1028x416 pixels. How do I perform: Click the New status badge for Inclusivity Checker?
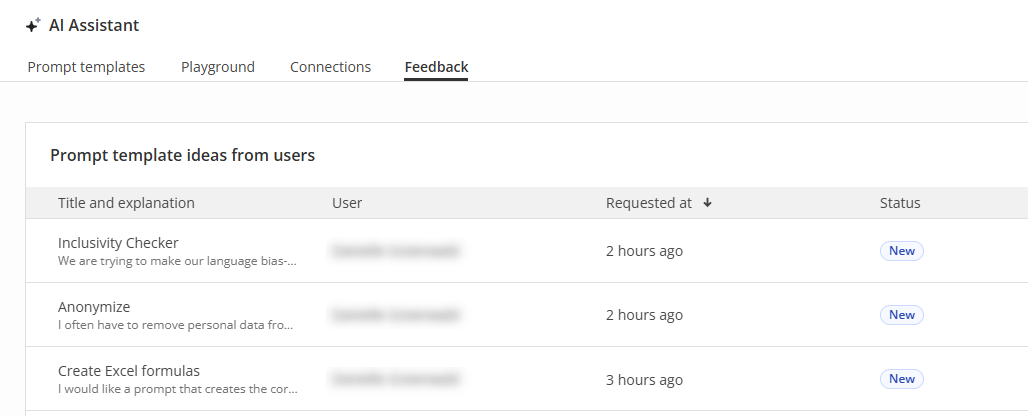[901, 251]
